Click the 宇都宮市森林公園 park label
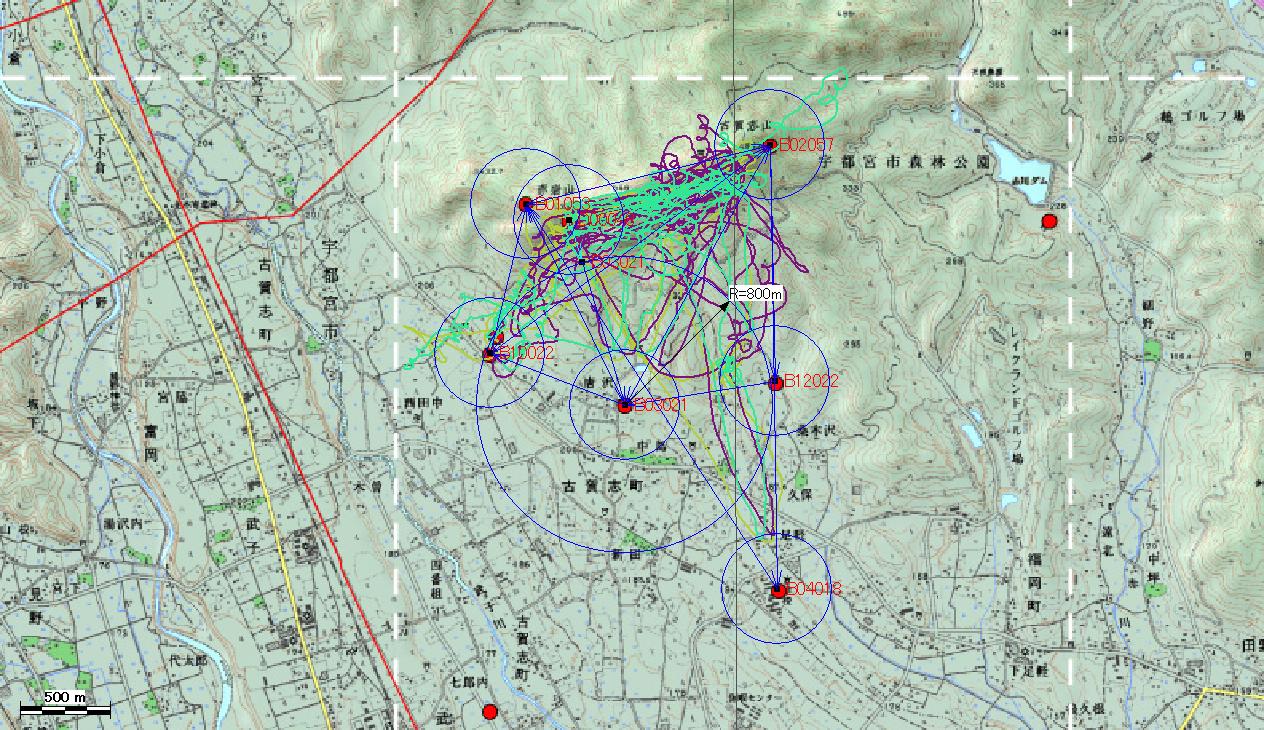Image resolution: width=1264 pixels, height=730 pixels. coord(905,161)
